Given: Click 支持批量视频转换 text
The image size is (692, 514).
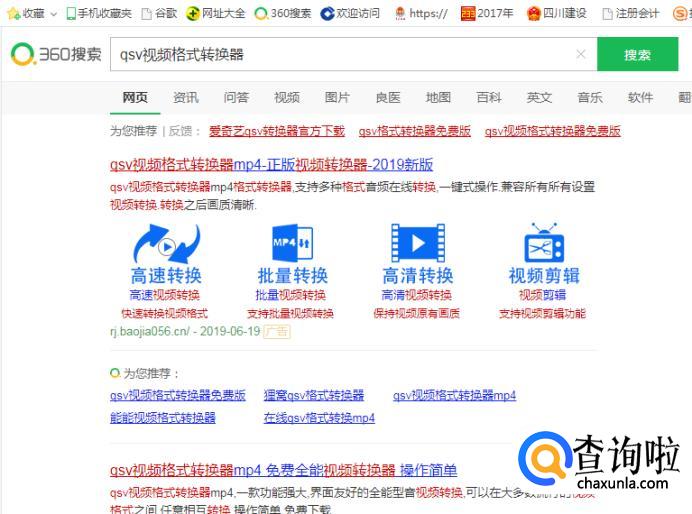Looking at the screenshot, I should pos(290,313).
